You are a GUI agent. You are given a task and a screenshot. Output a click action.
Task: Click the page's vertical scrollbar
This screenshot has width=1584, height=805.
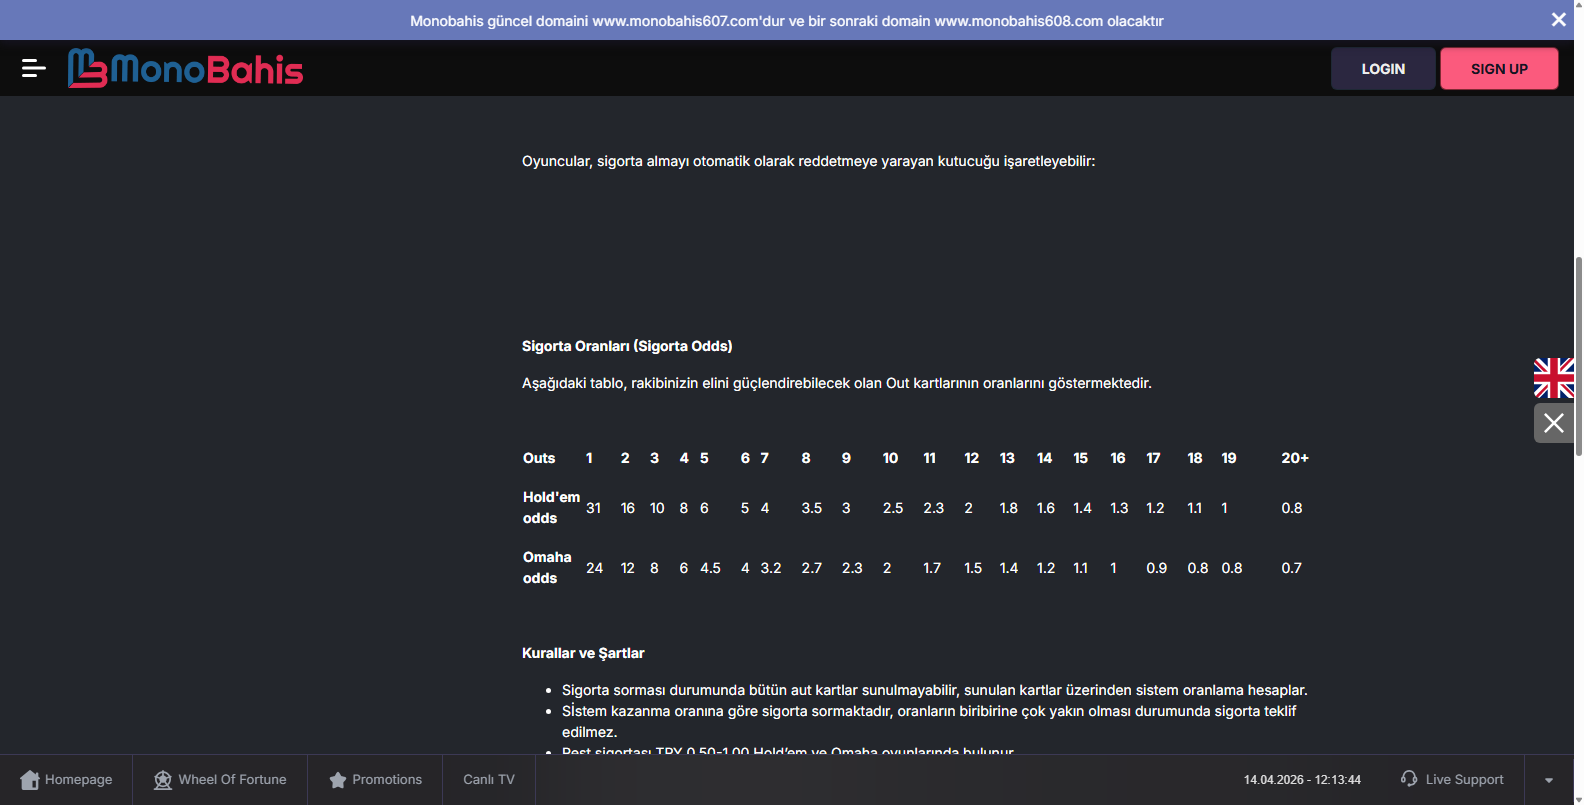[1578, 356]
